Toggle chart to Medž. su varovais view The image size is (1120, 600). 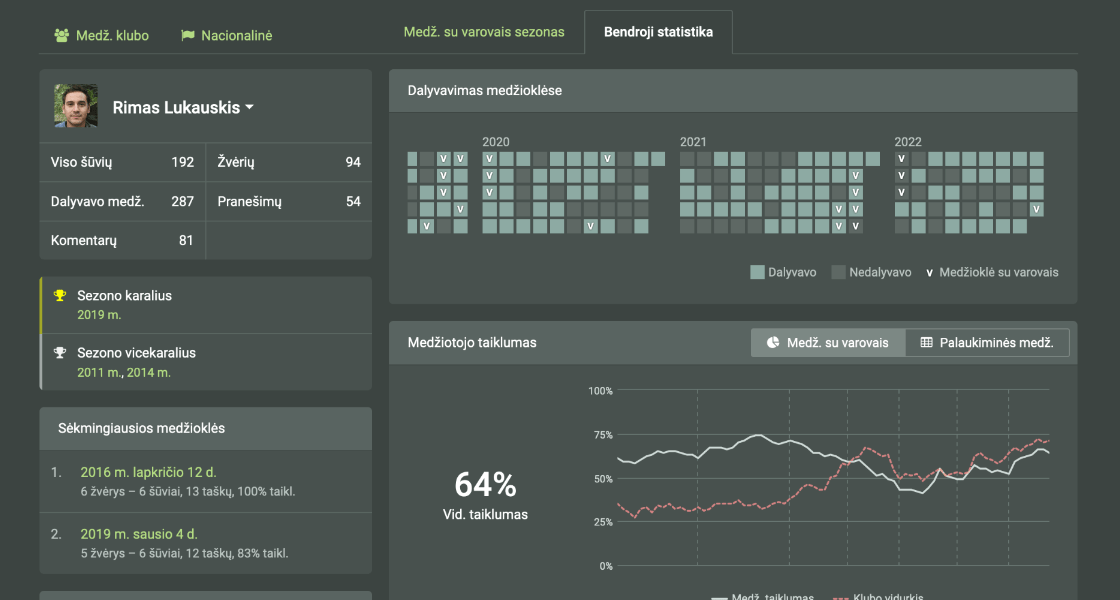(x=828, y=342)
